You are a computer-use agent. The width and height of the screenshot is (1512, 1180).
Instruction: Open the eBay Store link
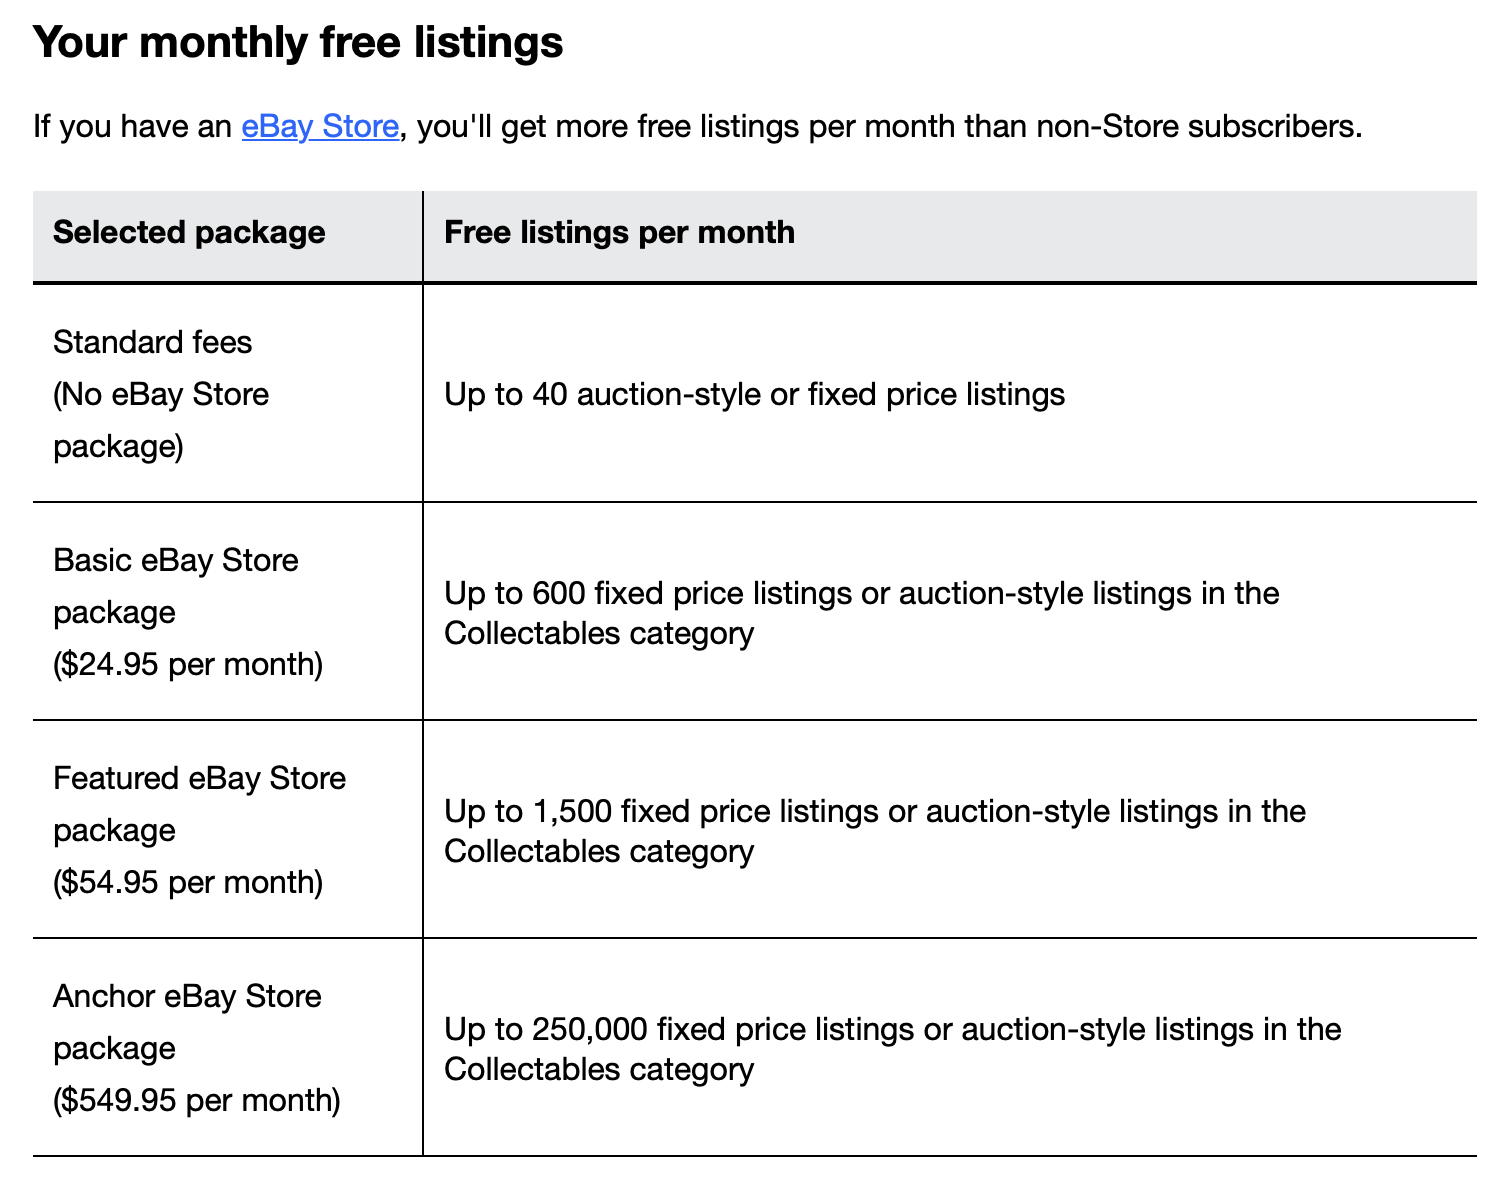(x=320, y=127)
